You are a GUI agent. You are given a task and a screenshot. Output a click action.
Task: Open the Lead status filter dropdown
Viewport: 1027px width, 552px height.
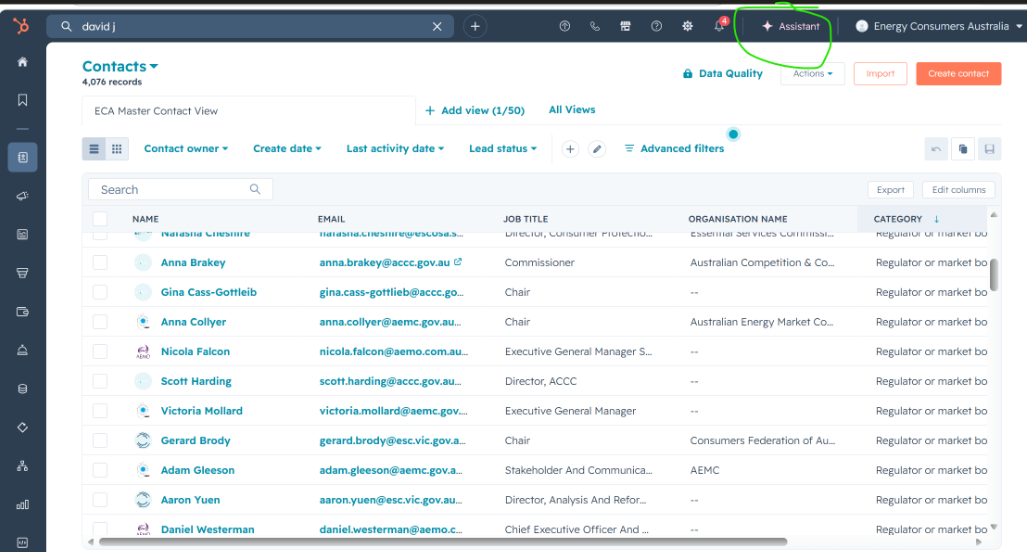502,149
